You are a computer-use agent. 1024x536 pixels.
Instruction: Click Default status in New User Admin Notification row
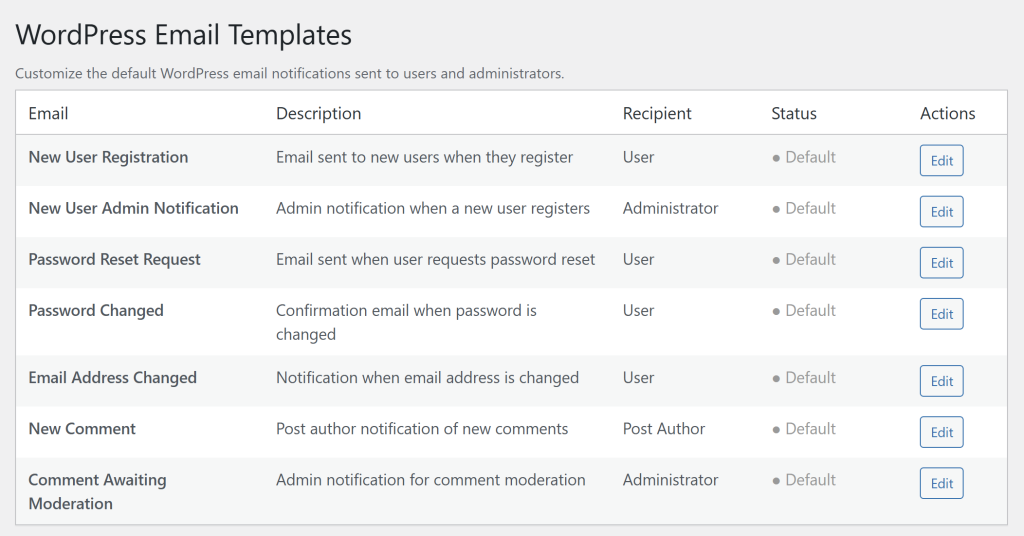coord(804,208)
